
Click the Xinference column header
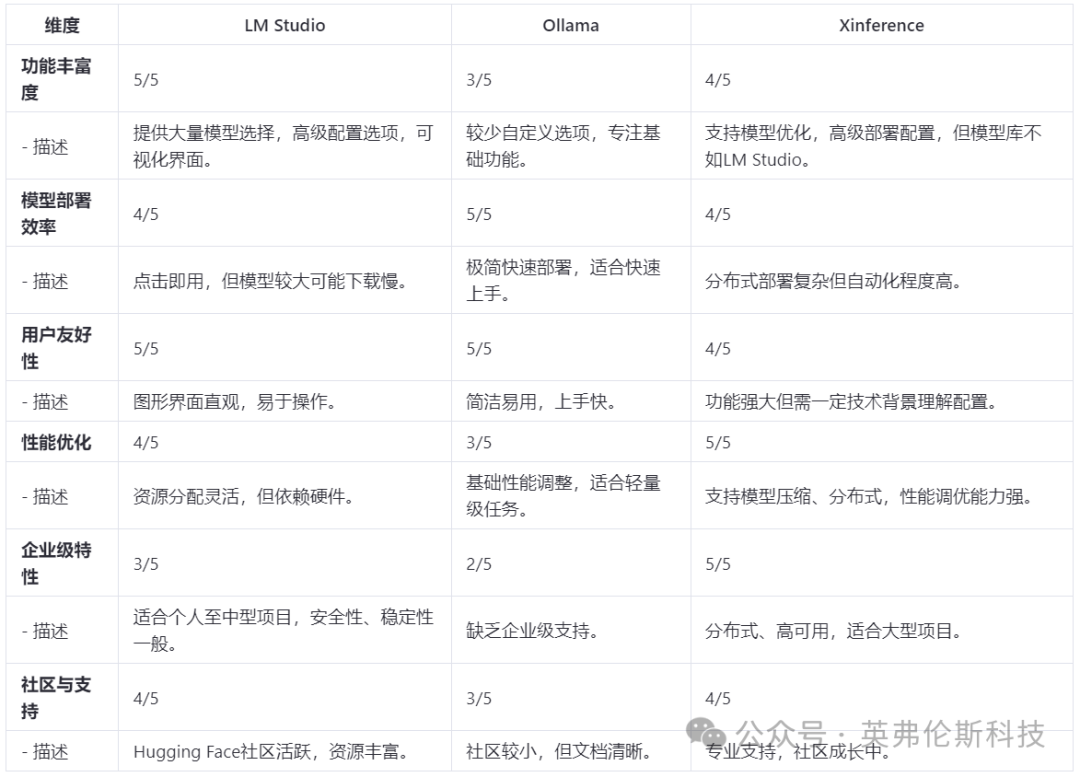coord(881,25)
